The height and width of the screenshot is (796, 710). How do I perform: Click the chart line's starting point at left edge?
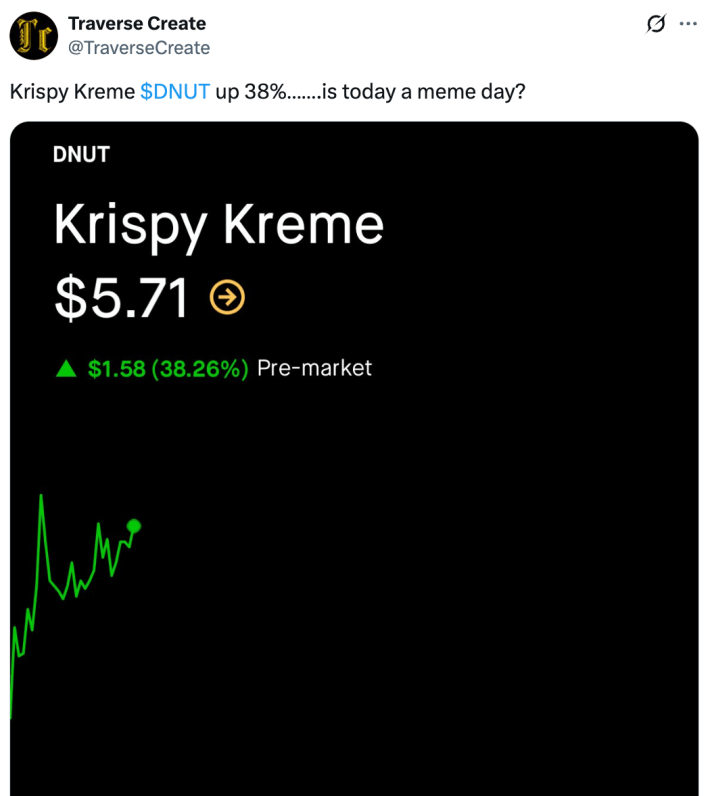11,714
